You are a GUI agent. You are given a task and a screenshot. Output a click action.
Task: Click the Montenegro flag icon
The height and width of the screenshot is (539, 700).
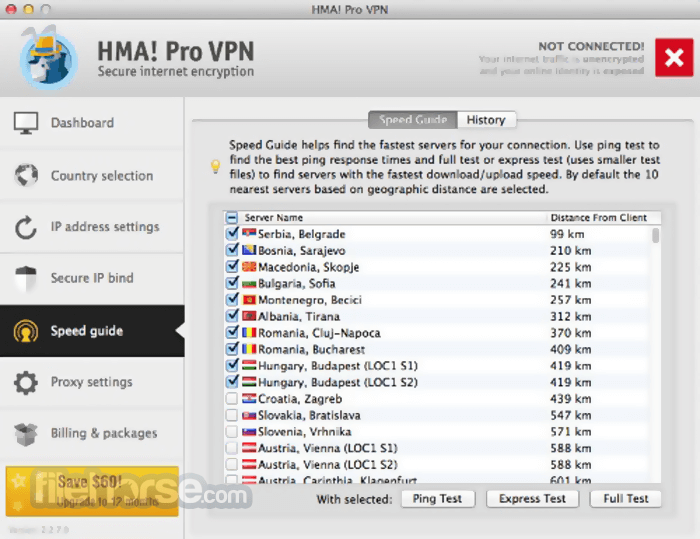click(x=249, y=300)
